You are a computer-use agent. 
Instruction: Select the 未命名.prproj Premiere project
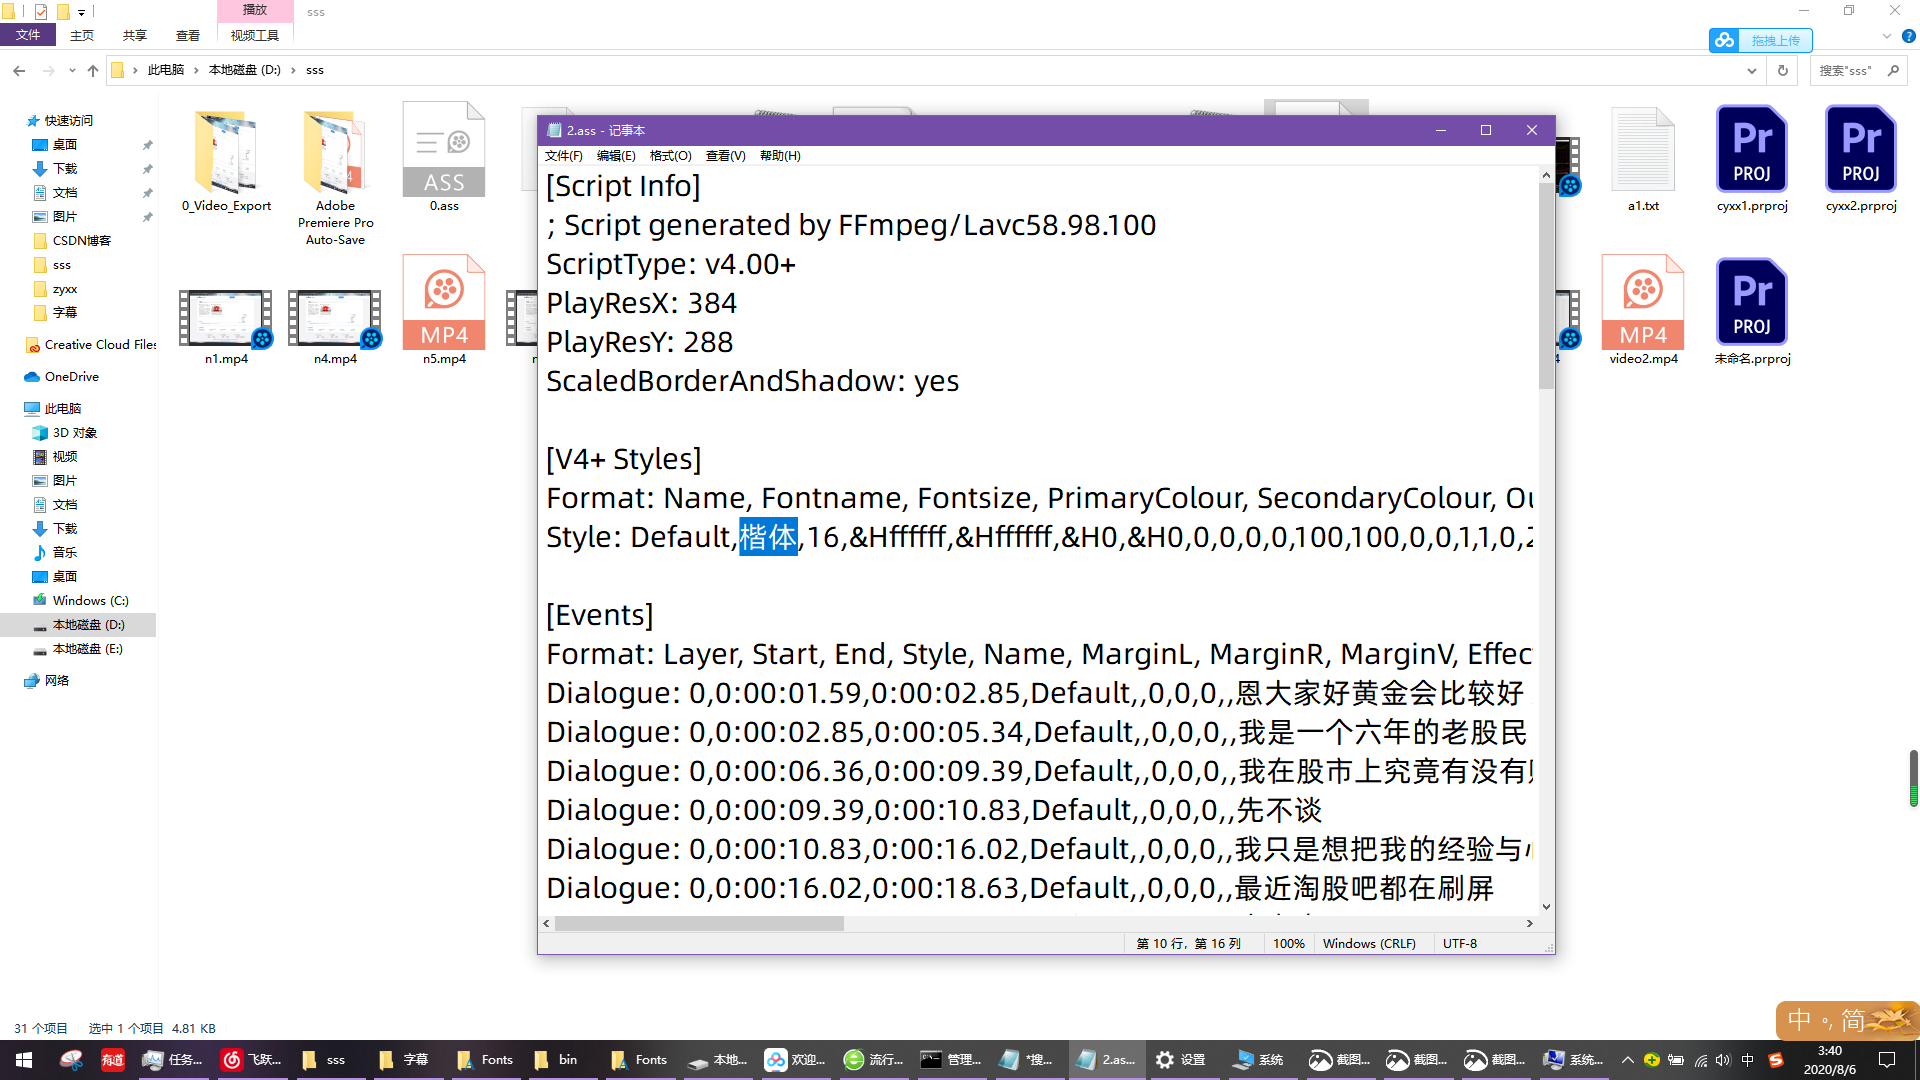coord(1752,312)
